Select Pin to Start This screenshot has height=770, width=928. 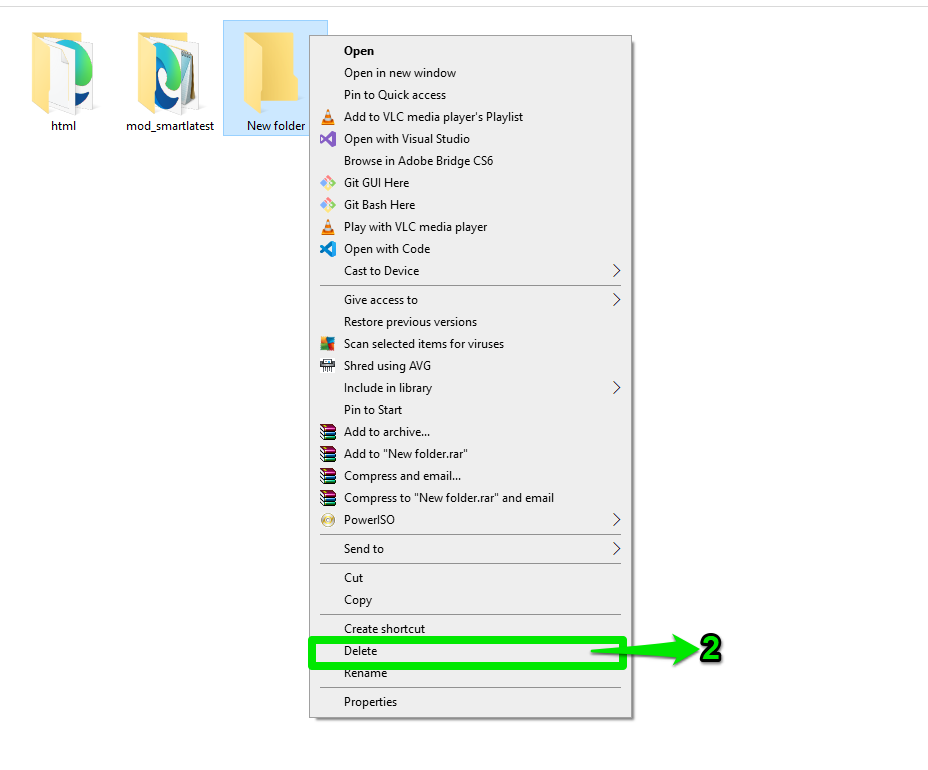click(x=471, y=410)
